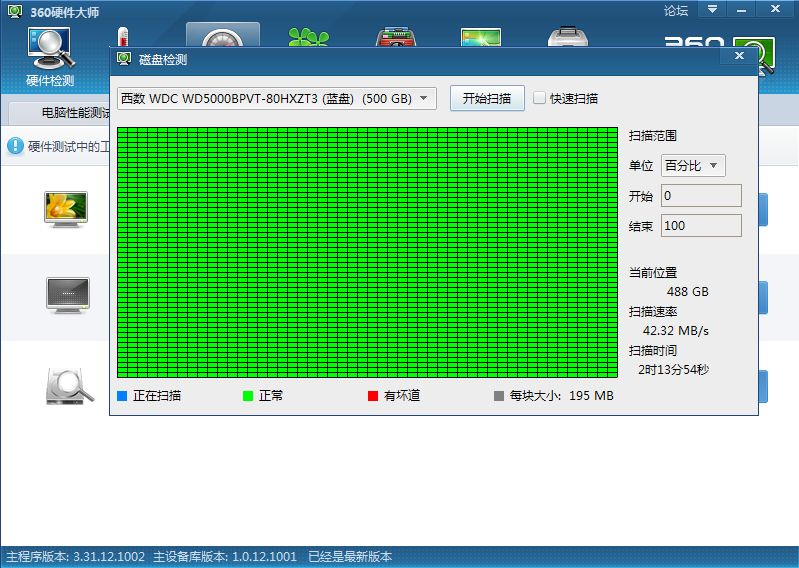The image size is (799, 568).
Task: Open the 硬件检测 hardware detection icon
Action: click(x=49, y=55)
